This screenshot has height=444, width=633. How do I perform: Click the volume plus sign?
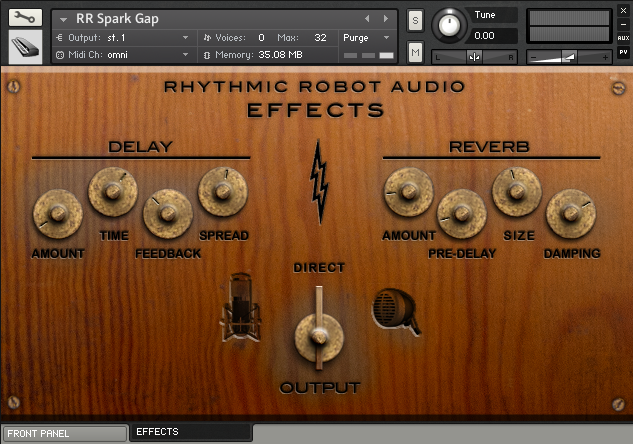coord(605,57)
